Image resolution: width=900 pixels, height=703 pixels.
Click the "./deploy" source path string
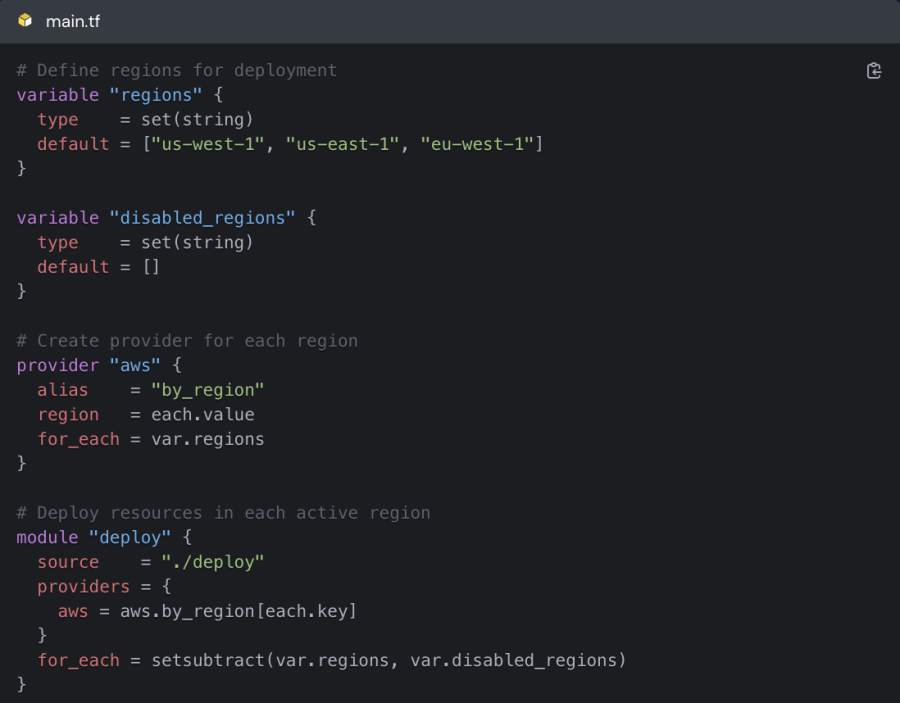tap(212, 562)
